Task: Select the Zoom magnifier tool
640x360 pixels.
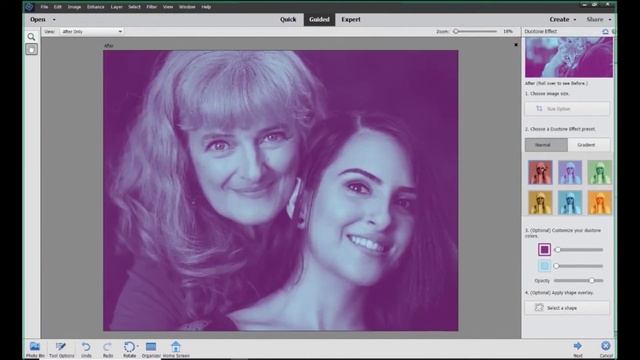Action: pyautogui.click(x=31, y=37)
